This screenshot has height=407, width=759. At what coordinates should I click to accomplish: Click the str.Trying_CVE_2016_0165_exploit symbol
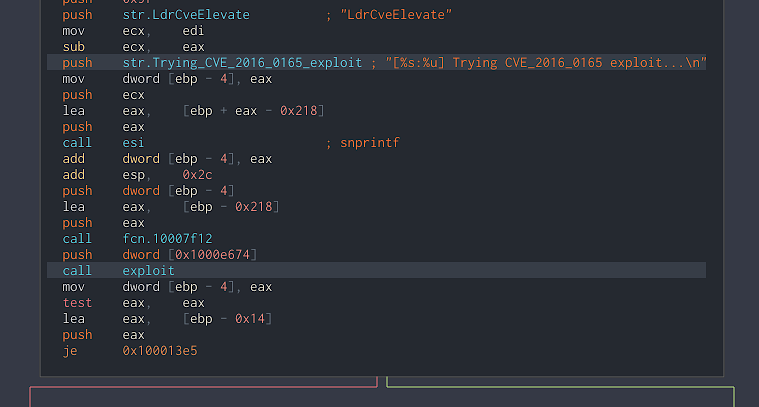[242, 63]
